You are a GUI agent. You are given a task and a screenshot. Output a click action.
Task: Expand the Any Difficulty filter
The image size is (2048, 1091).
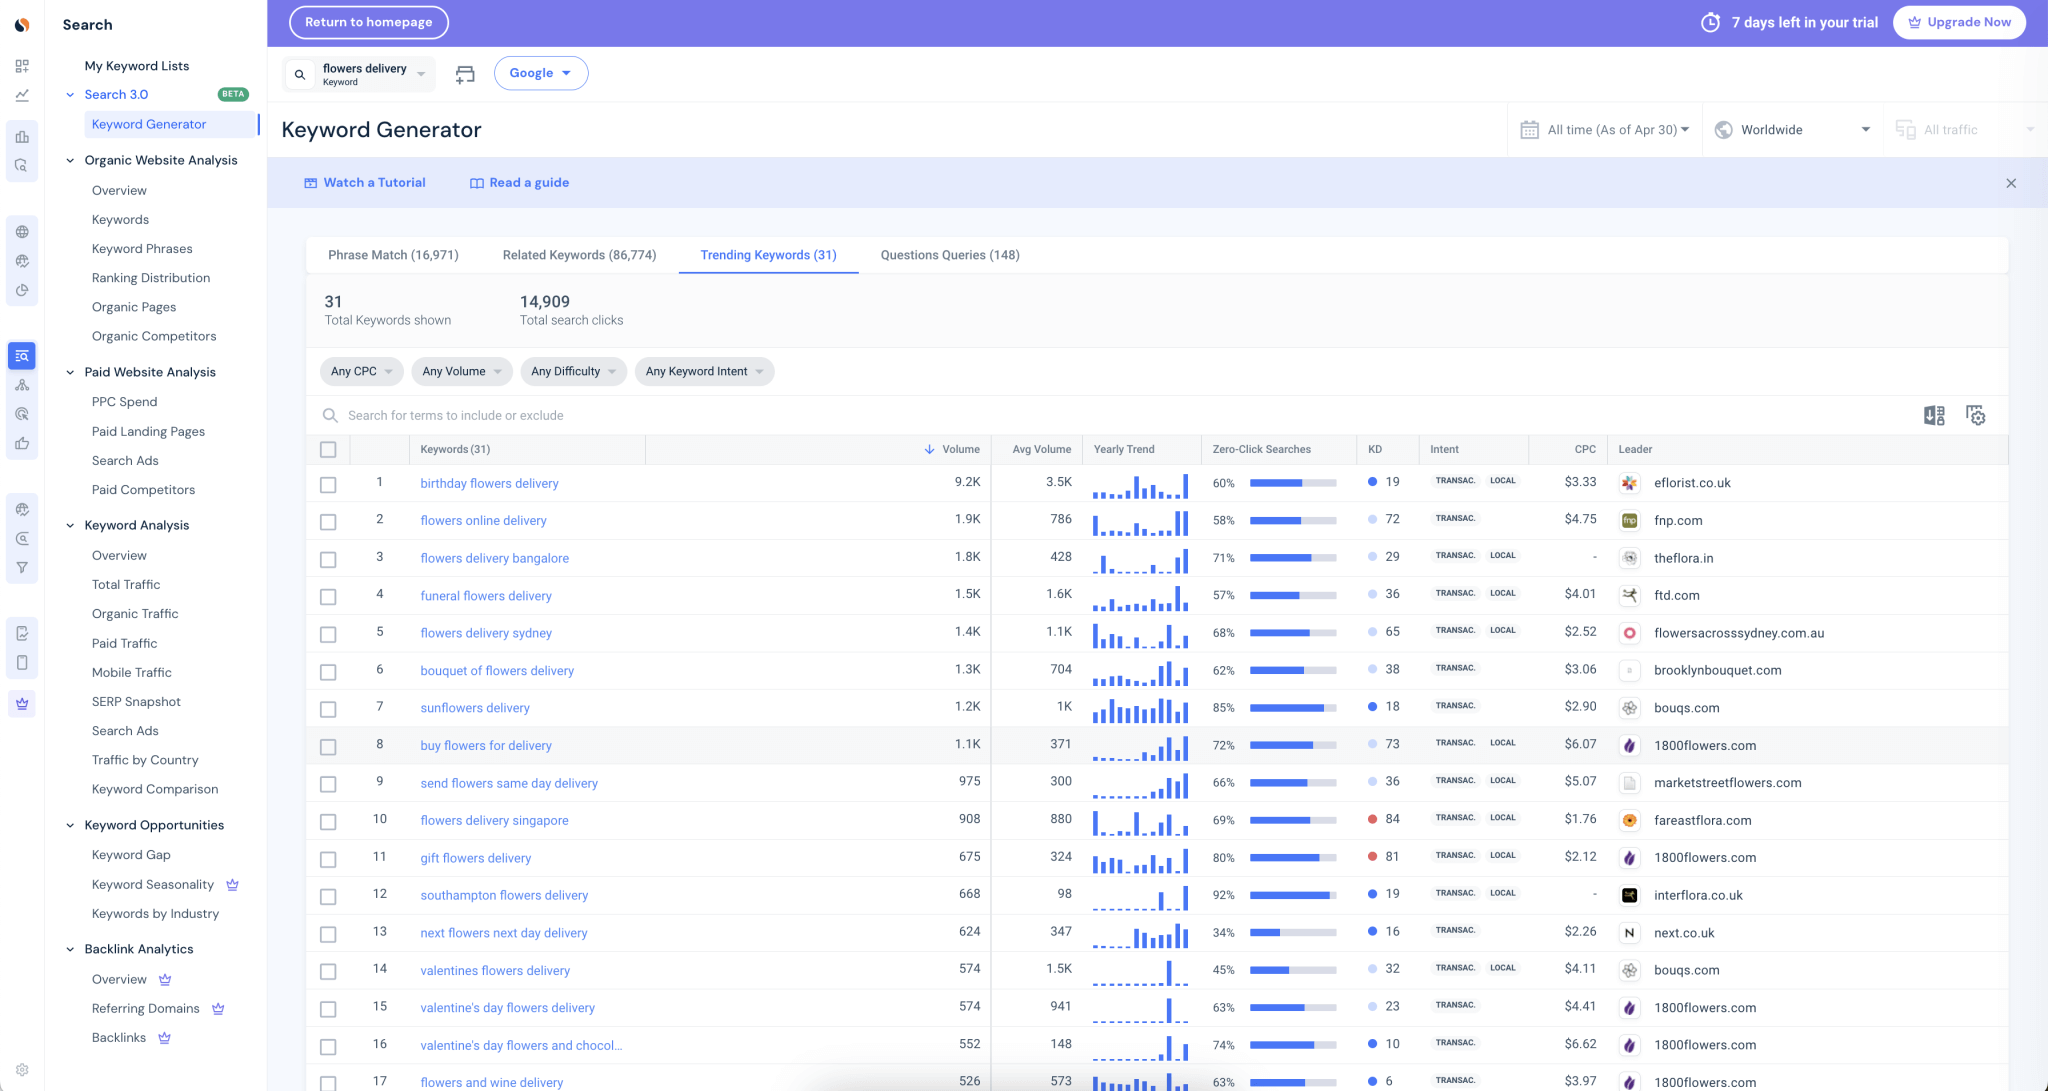pos(572,371)
